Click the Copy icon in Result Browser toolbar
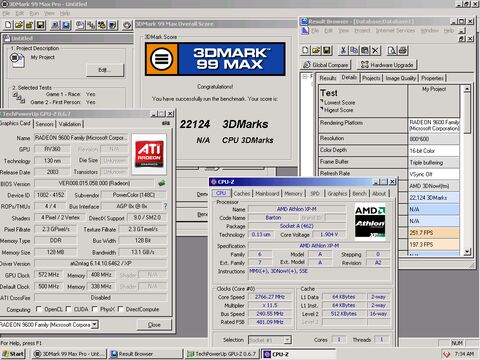The image size is (480, 360). (354, 50)
